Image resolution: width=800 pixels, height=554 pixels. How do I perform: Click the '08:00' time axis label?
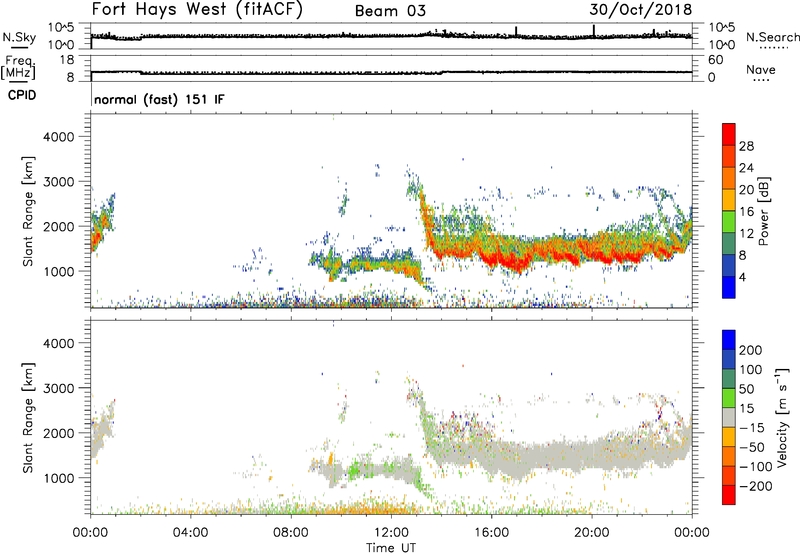290,533
